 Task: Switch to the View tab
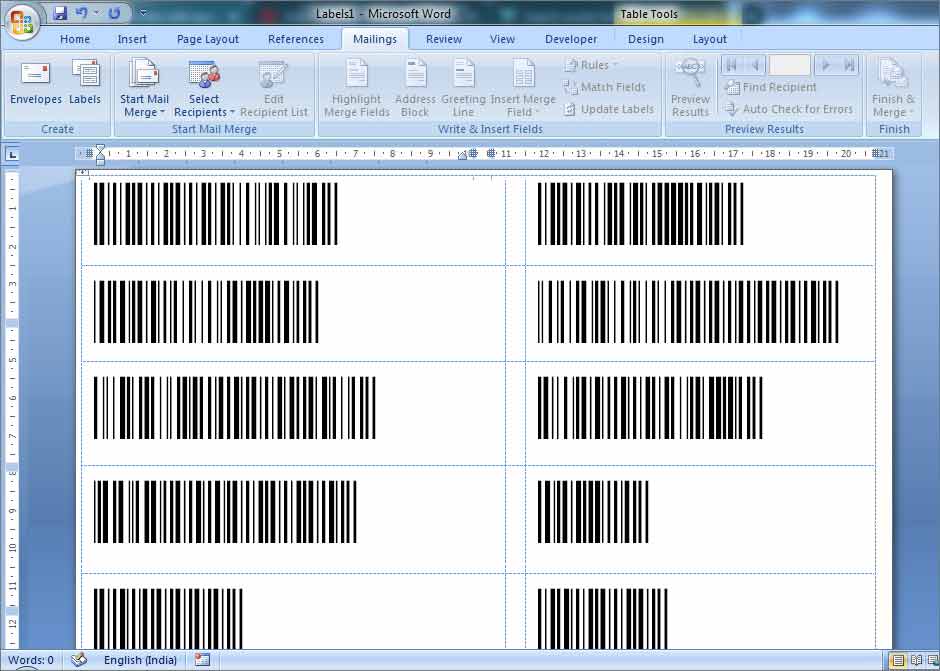coord(502,40)
